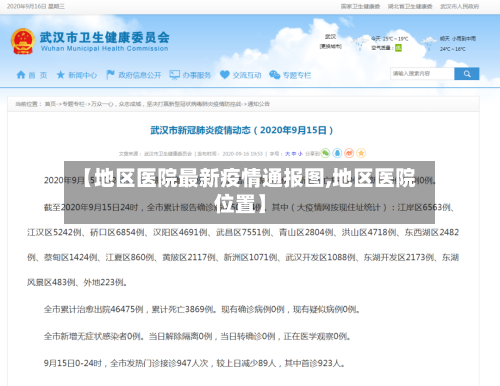
Task: Click the home house icon
Action: [21, 75]
